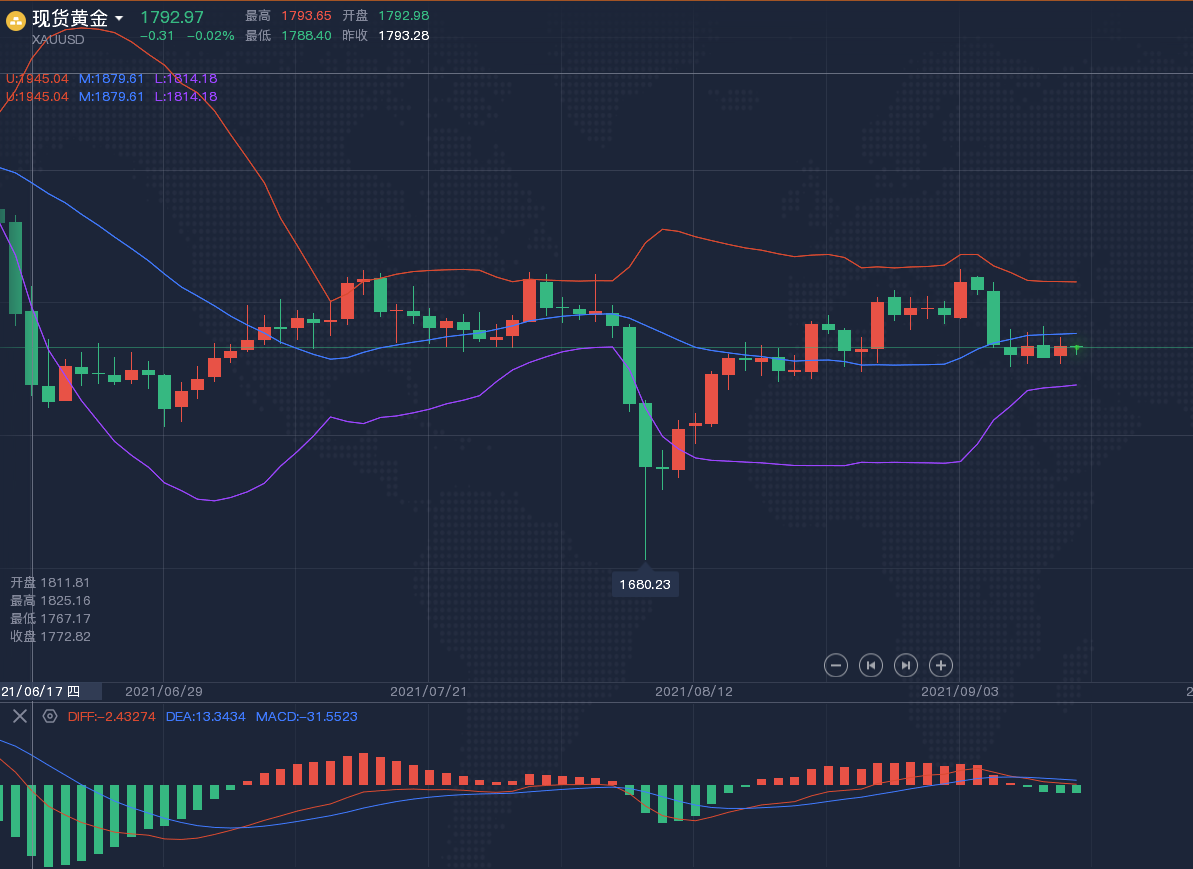The image size is (1193, 869).
Task: Open the 现货黄金 instrument dropdown arrow
Action: tap(119, 19)
